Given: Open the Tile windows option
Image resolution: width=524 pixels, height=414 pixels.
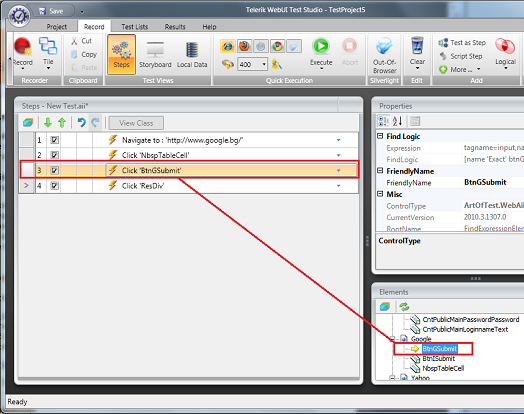Looking at the screenshot, I should coord(48,52).
